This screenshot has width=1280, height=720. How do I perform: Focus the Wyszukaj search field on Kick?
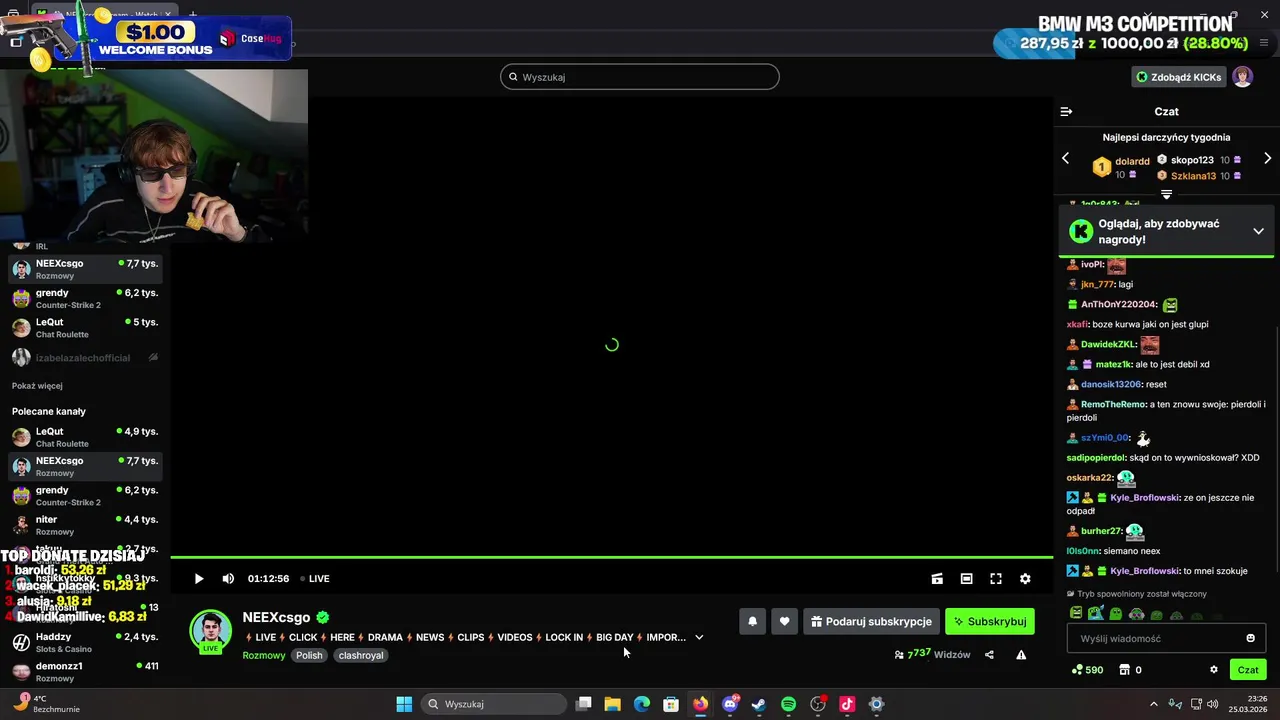coord(640,77)
